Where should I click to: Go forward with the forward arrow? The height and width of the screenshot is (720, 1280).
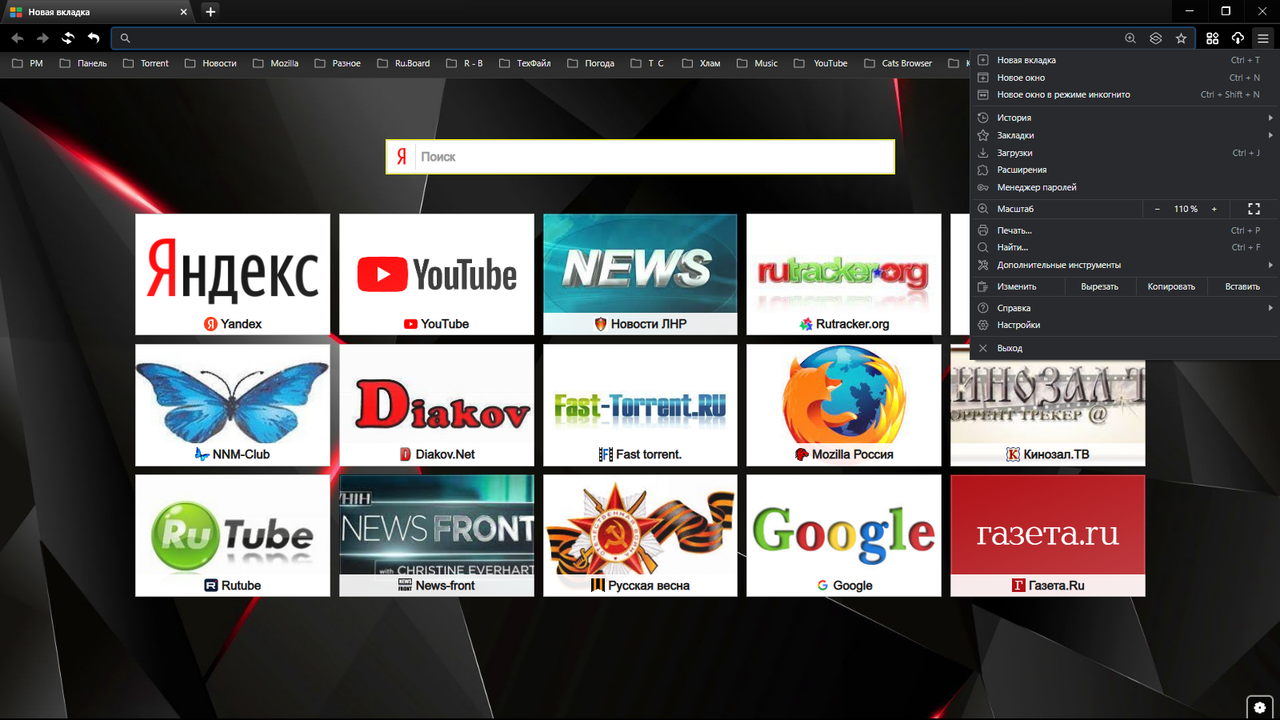click(42, 38)
